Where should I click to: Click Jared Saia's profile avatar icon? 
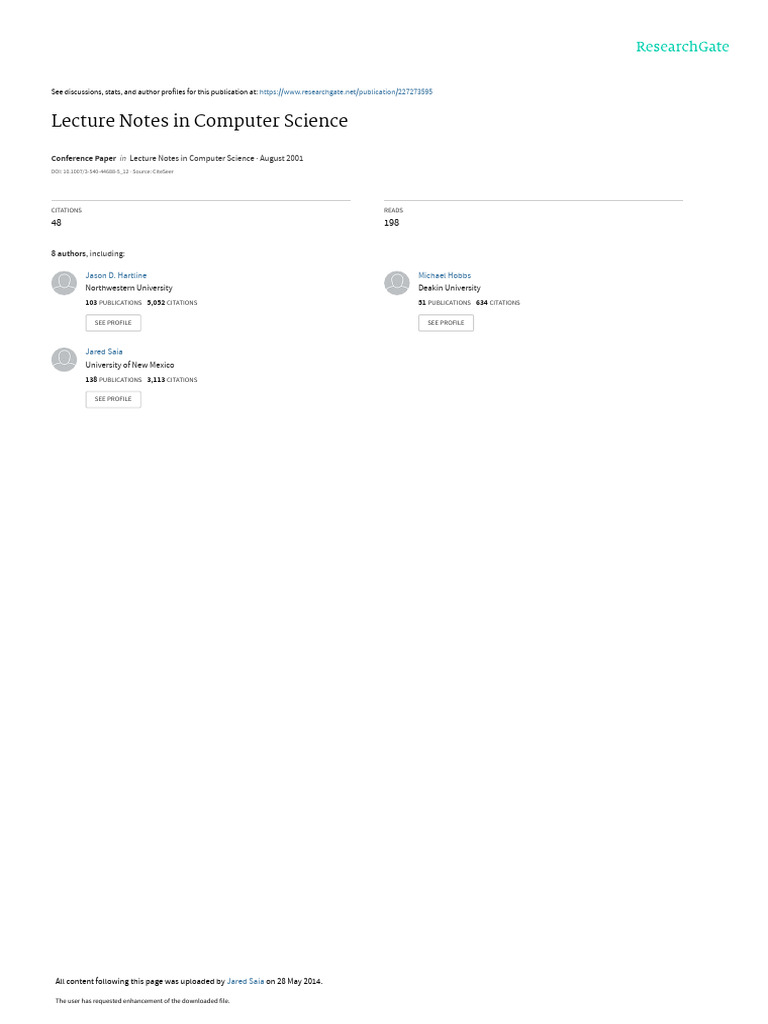pyautogui.click(x=64, y=359)
